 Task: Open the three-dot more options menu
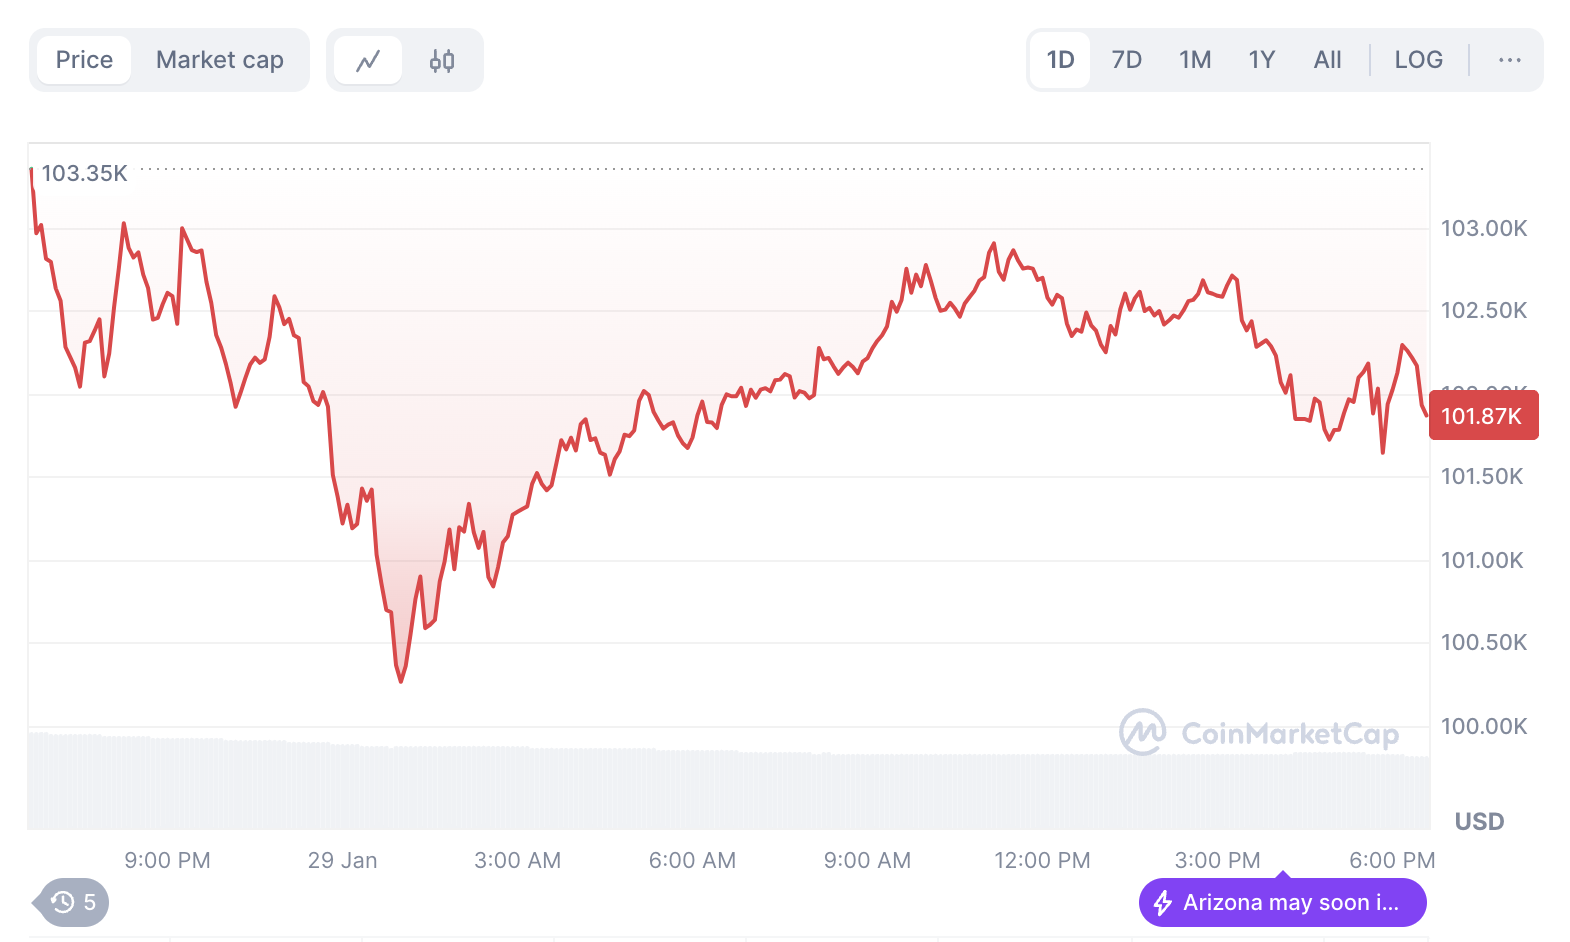1509,60
